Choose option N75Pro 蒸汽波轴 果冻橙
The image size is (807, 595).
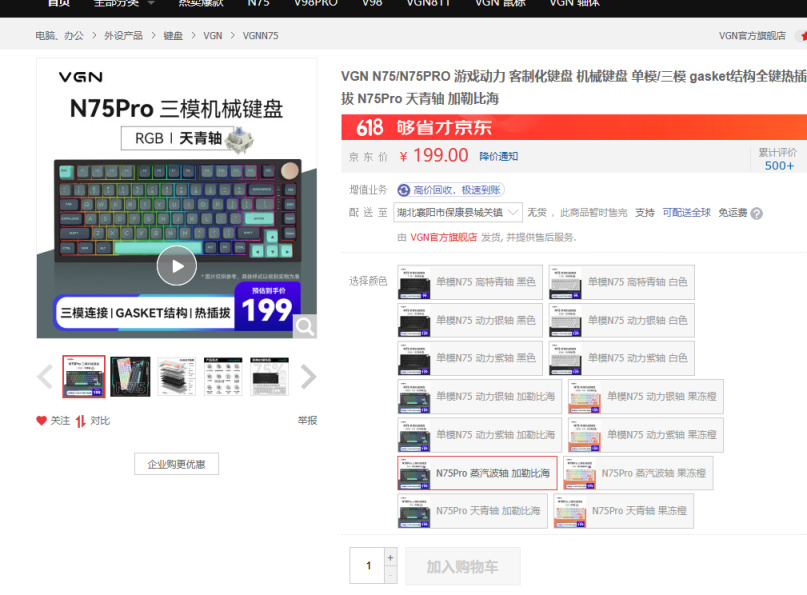point(638,473)
